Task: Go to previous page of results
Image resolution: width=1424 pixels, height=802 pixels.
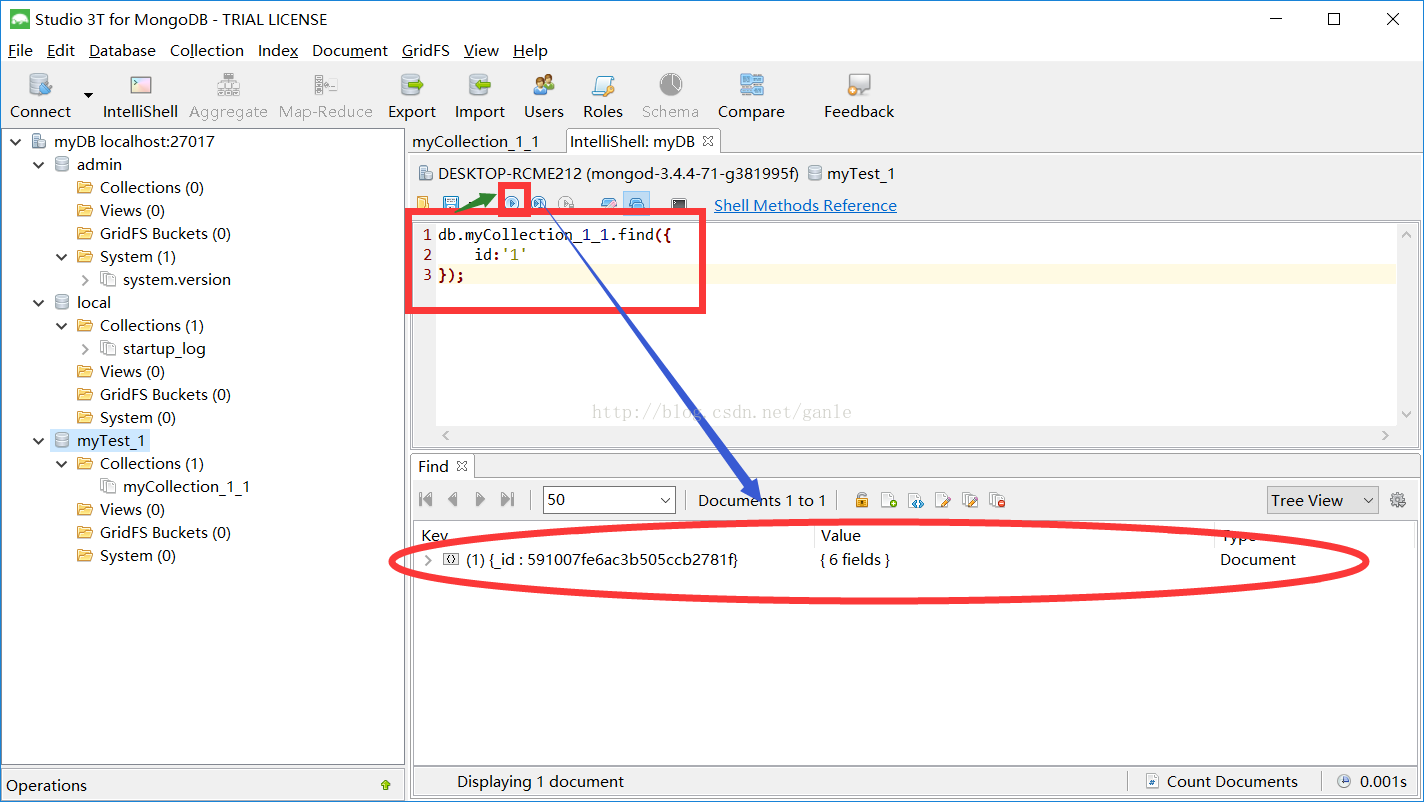Action: pyautogui.click(x=453, y=500)
